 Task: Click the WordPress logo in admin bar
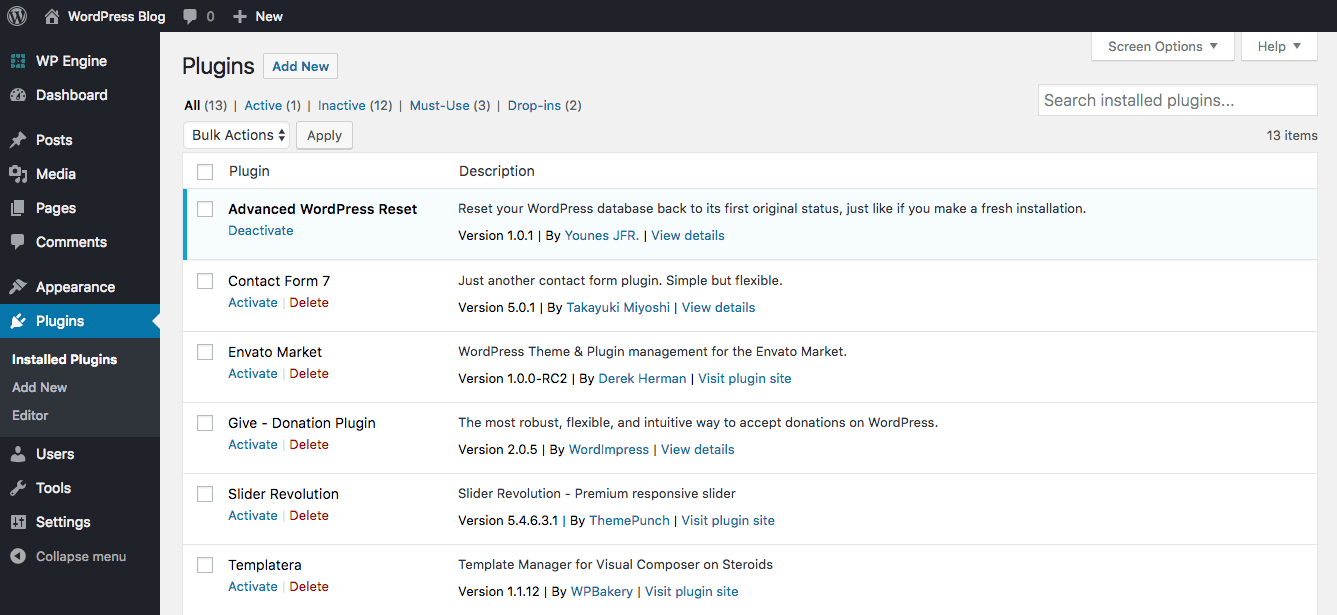point(16,16)
